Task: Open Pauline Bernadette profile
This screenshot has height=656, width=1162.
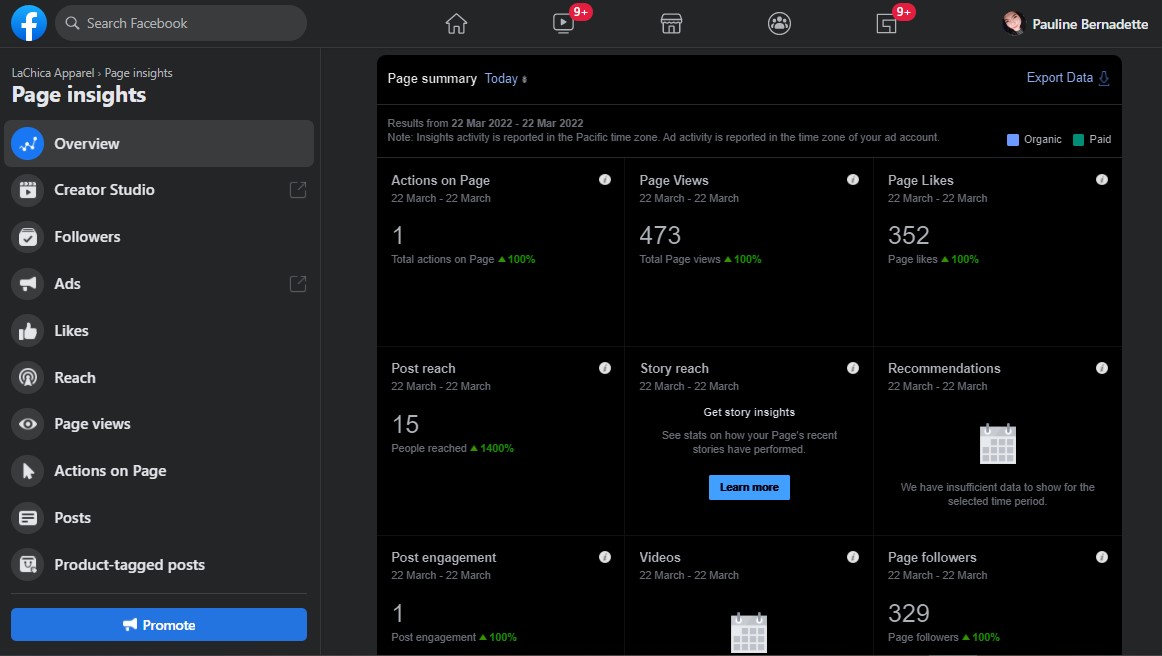Action: coord(1075,24)
